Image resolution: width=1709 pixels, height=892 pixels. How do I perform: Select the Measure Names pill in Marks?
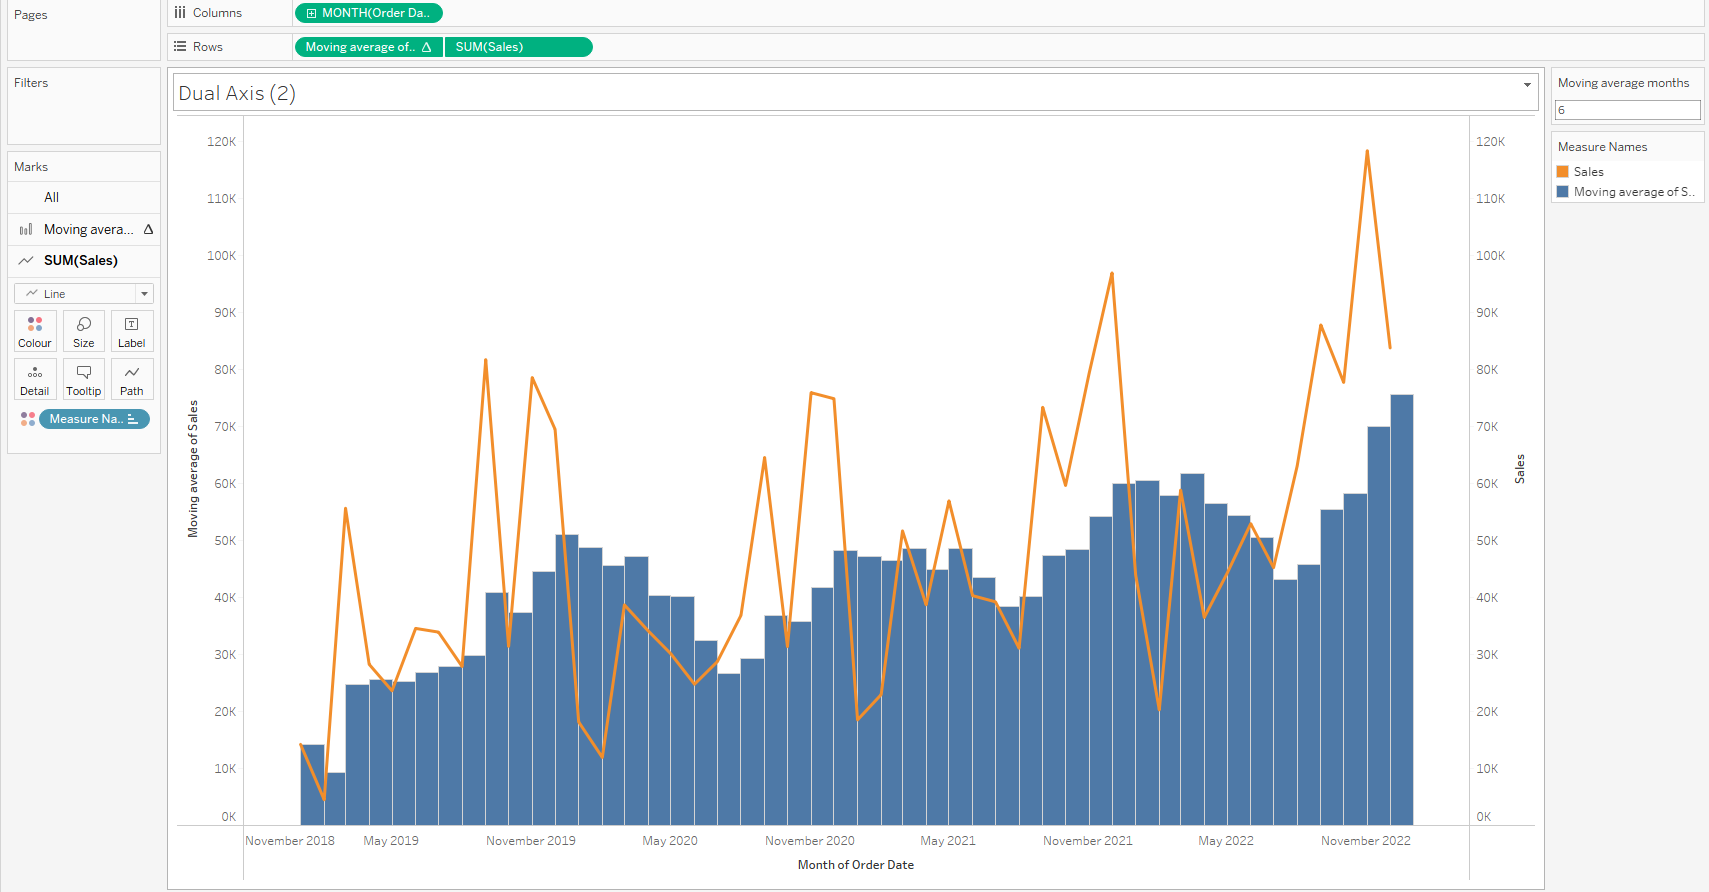click(x=94, y=419)
